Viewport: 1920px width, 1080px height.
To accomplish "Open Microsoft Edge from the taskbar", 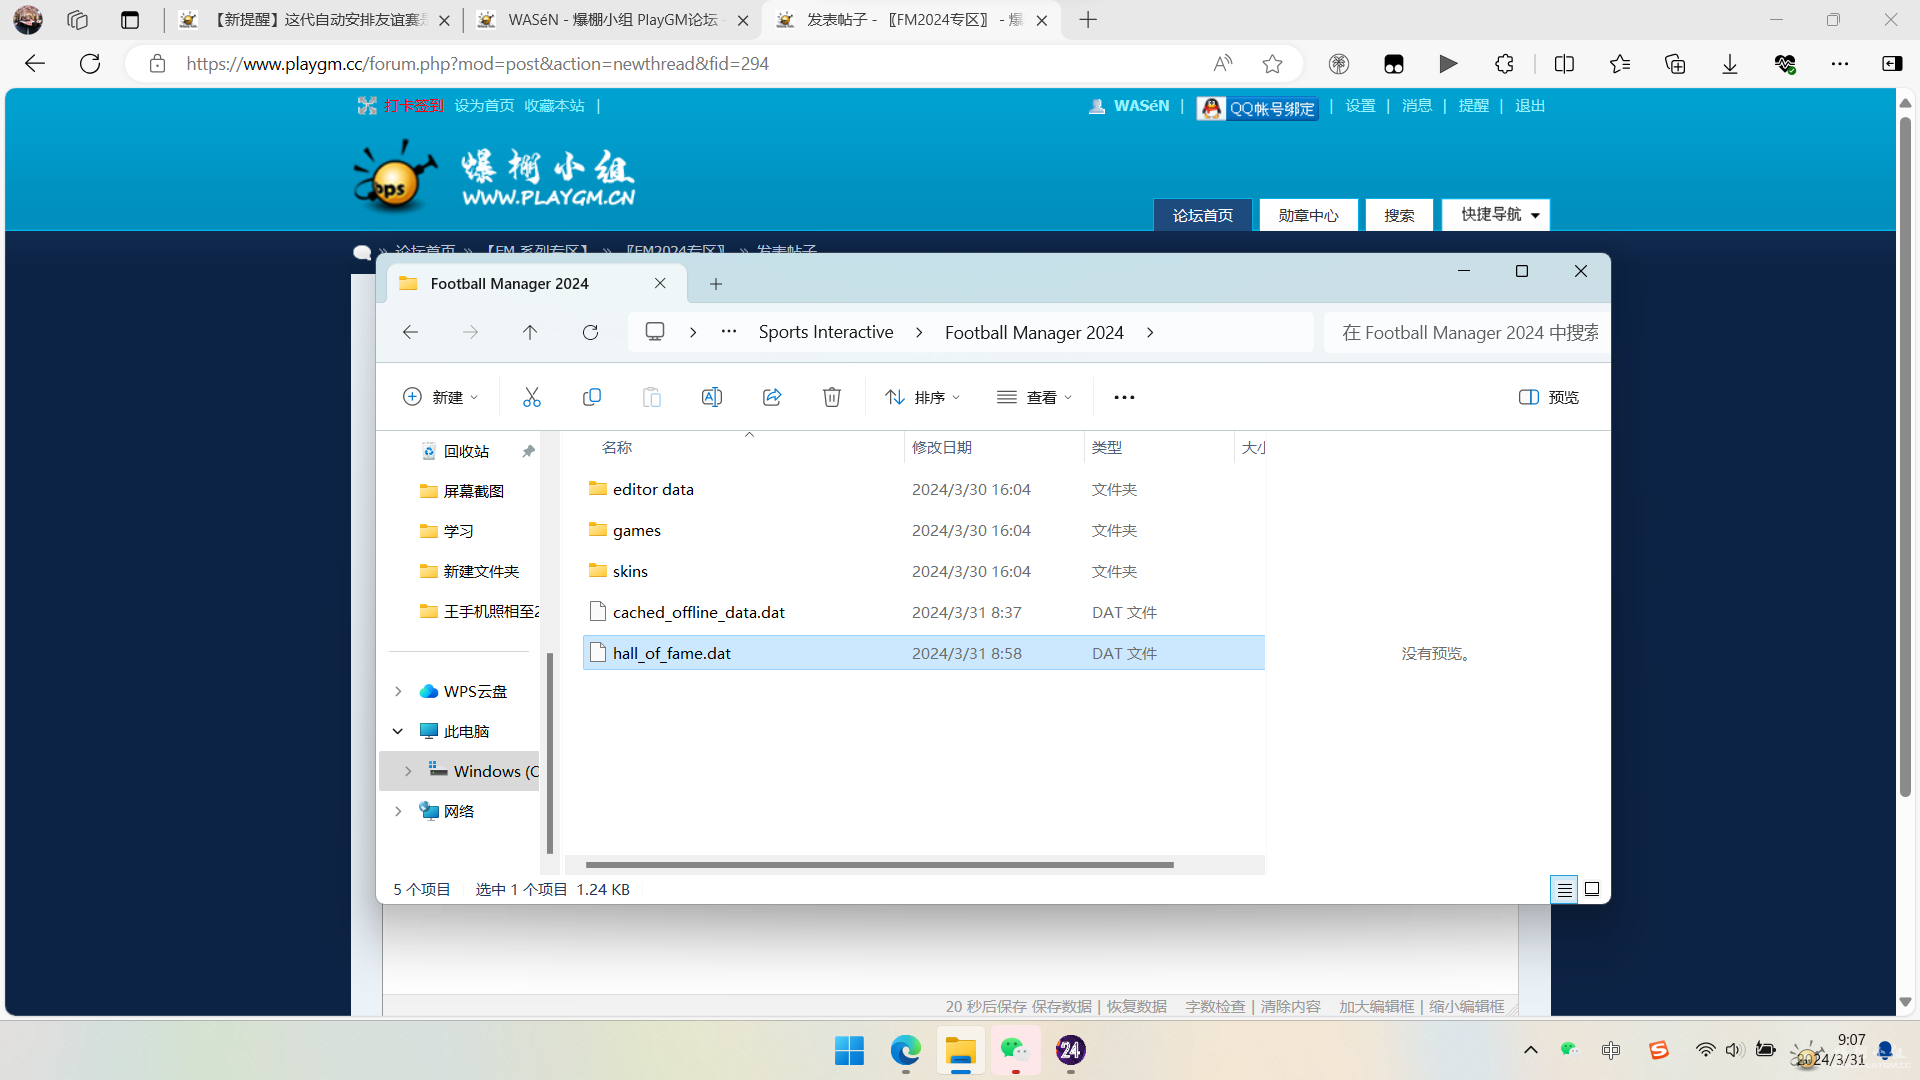I will (x=905, y=1050).
